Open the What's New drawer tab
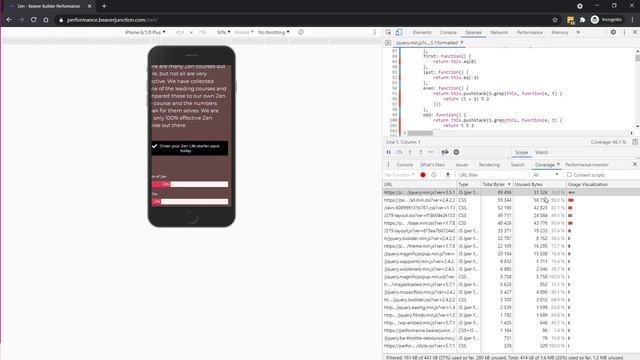This screenshot has width=640, height=360. [432, 164]
